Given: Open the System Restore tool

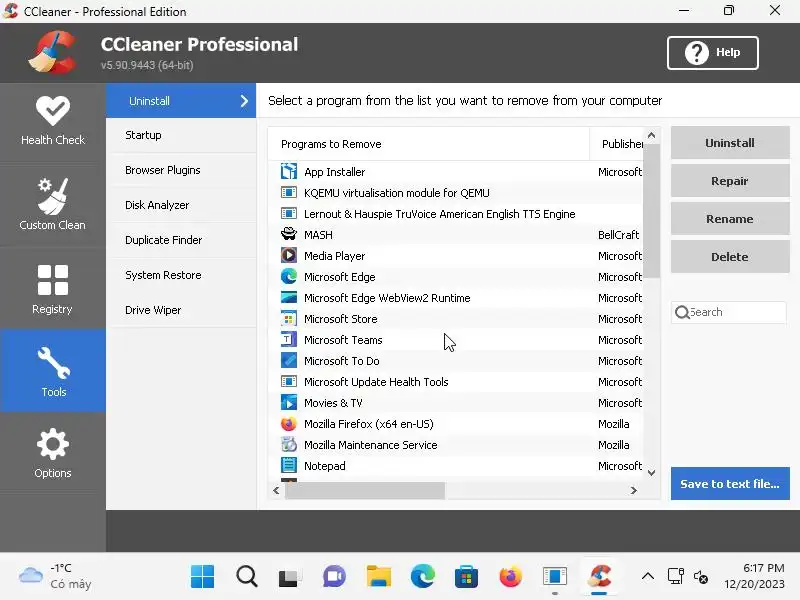Looking at the screenshot, I should [181, 275].
